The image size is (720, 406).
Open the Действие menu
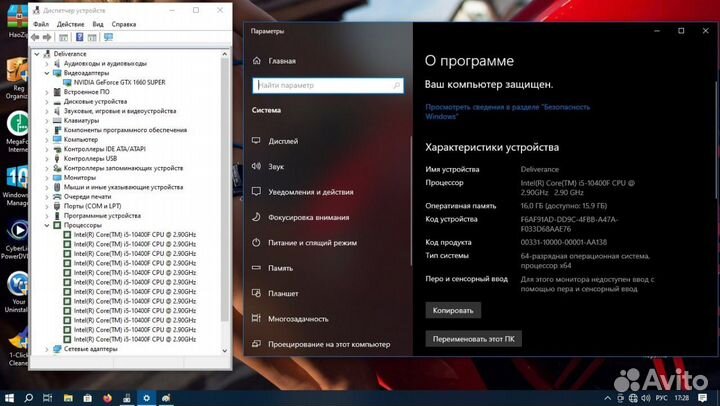coord(70,24)
